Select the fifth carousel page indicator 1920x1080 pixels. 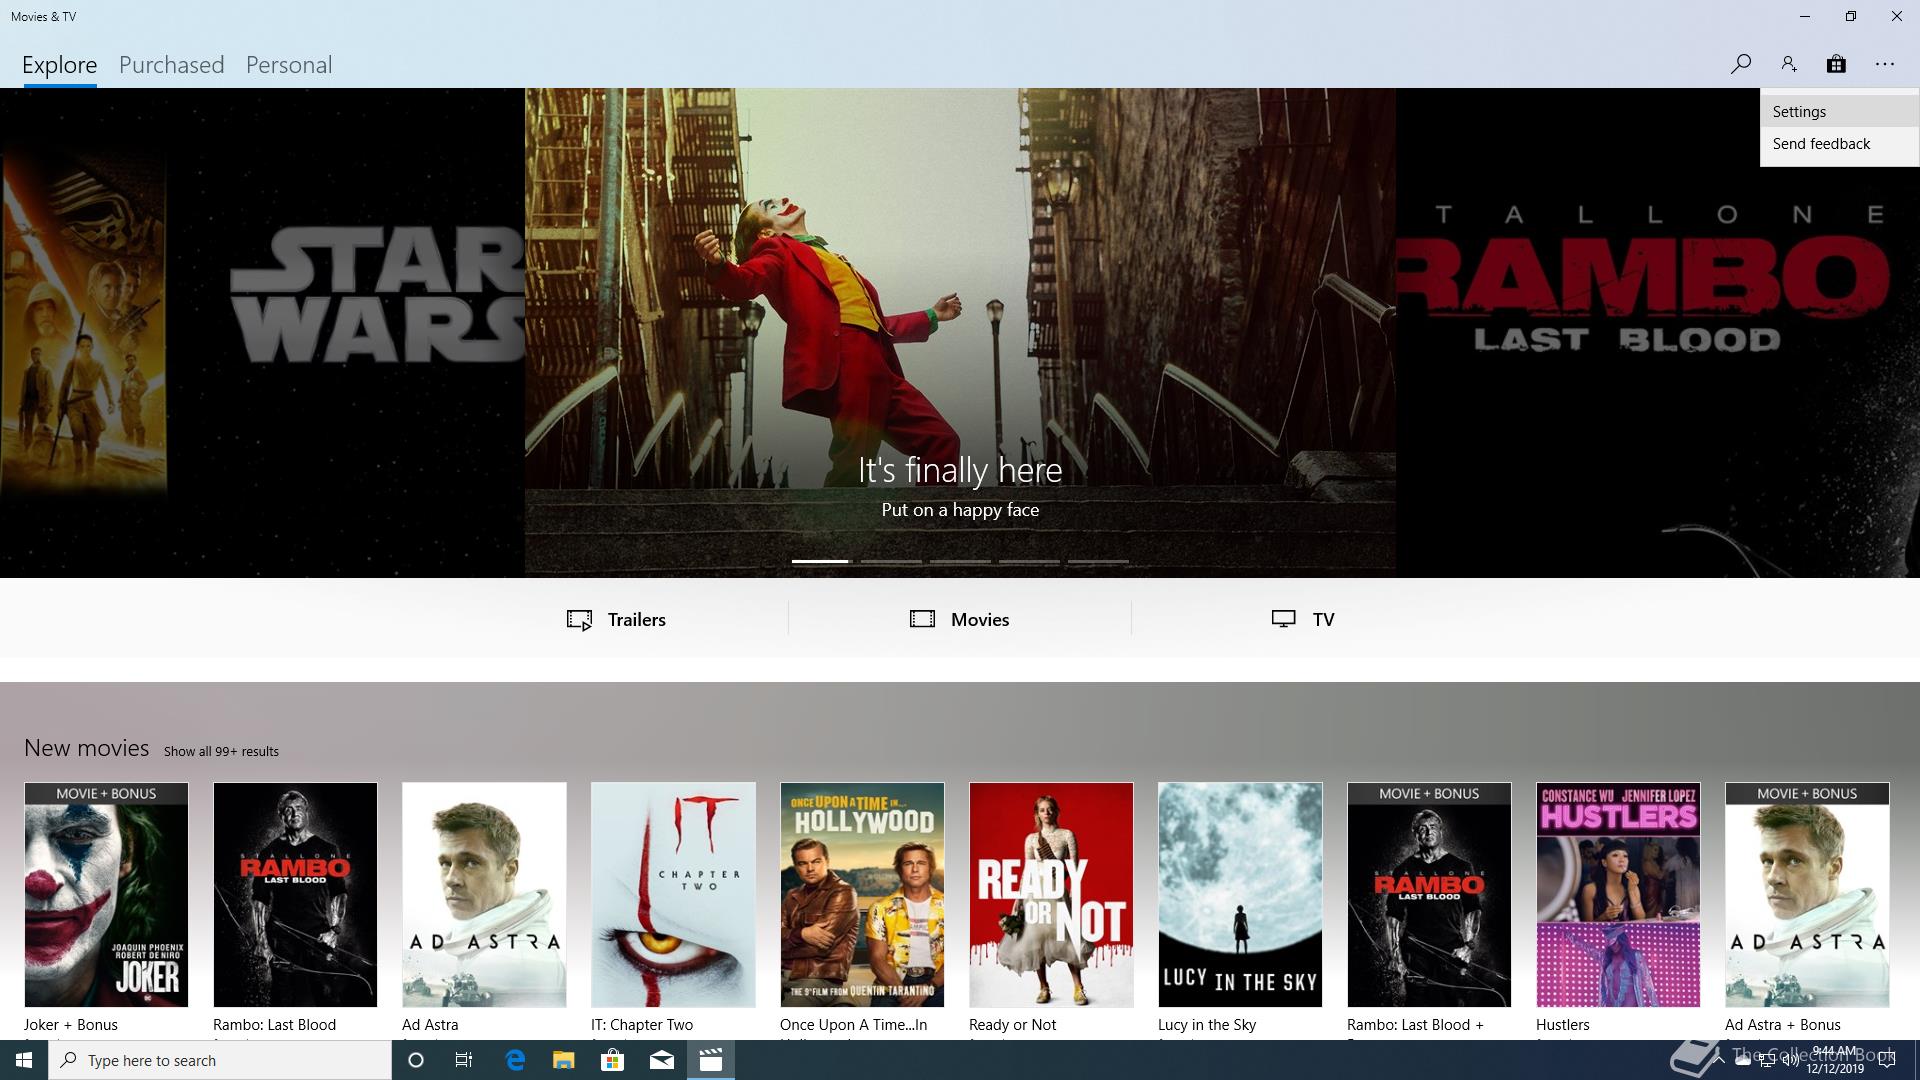[x=1098, y=561]
